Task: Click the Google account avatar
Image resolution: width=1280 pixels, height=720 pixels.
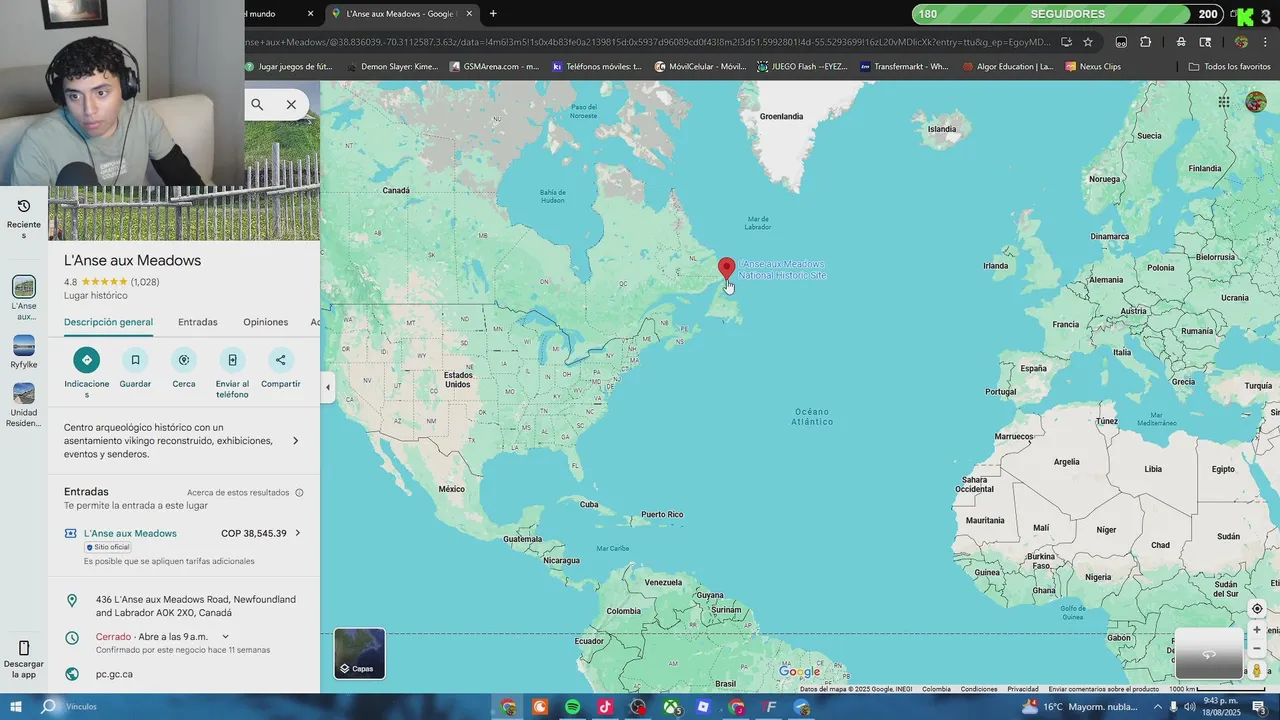Action: click(x=1255, y=102)
